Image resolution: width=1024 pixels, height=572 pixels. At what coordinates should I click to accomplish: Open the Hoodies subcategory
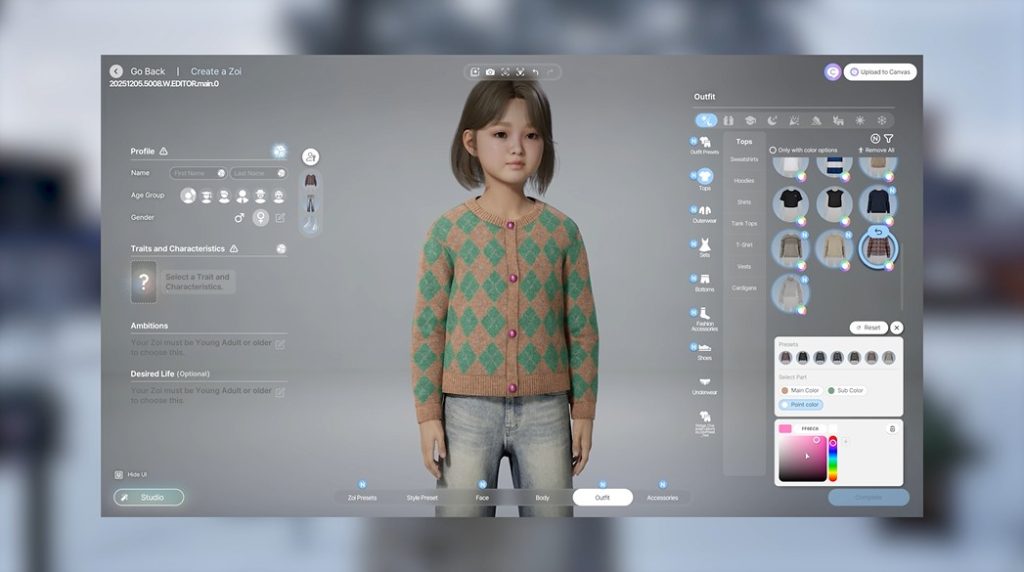tap(744, 181)
